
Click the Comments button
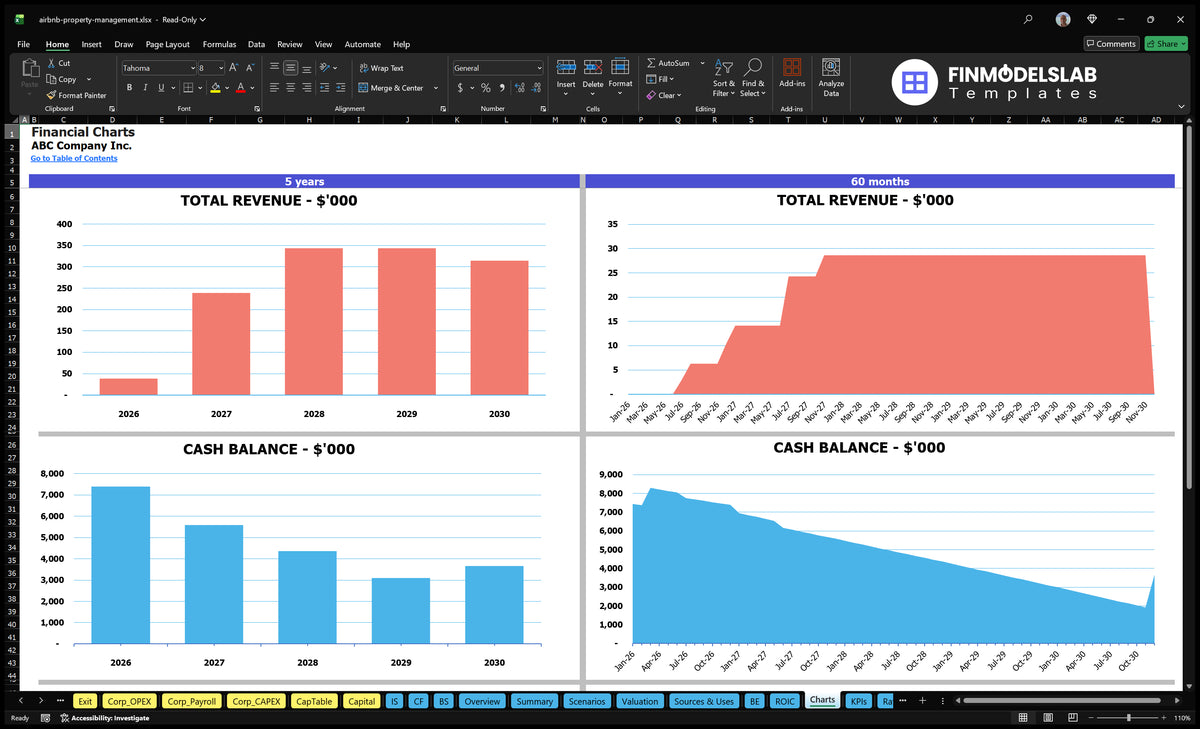click(x=1110, y=44)
